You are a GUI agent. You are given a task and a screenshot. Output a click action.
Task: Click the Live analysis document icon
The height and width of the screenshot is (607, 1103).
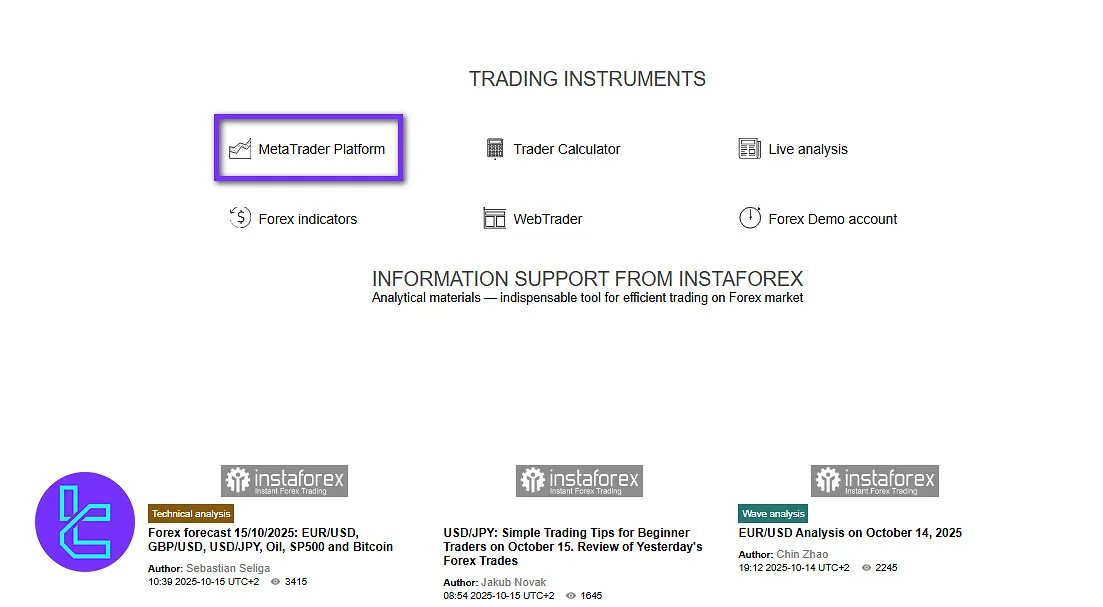tap(750, 148)
